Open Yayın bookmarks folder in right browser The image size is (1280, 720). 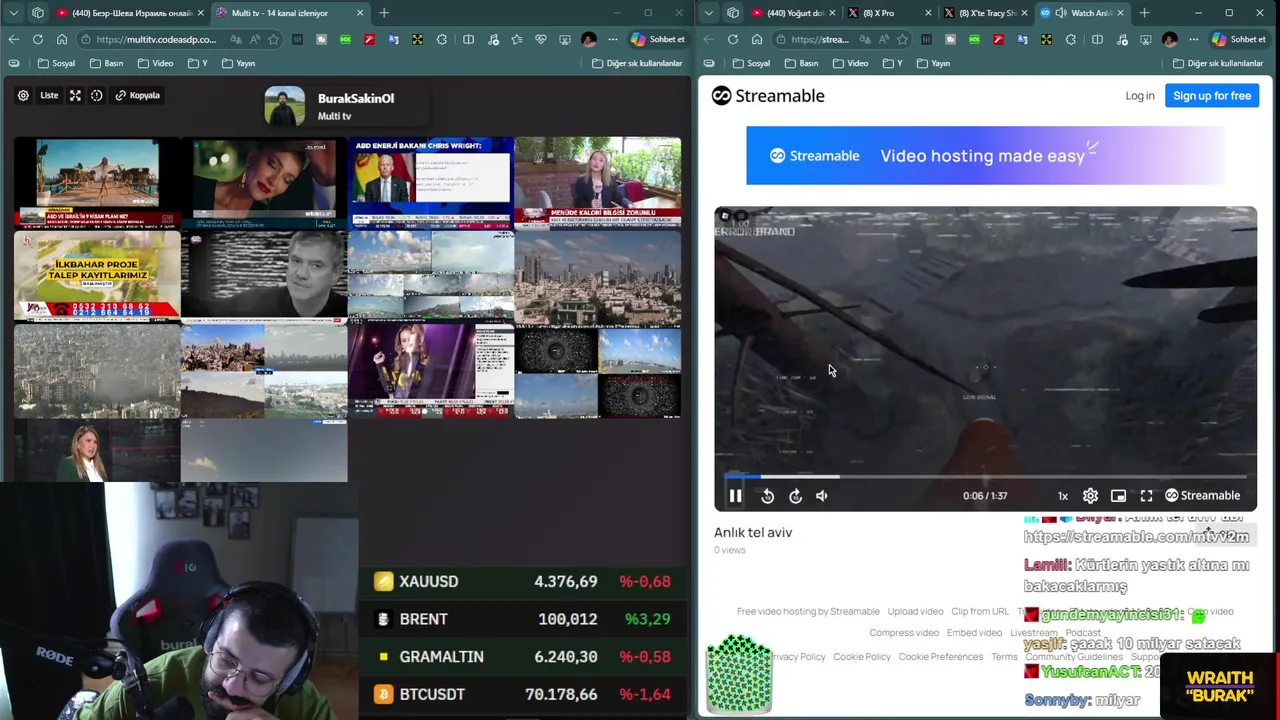tap(933, 63)
